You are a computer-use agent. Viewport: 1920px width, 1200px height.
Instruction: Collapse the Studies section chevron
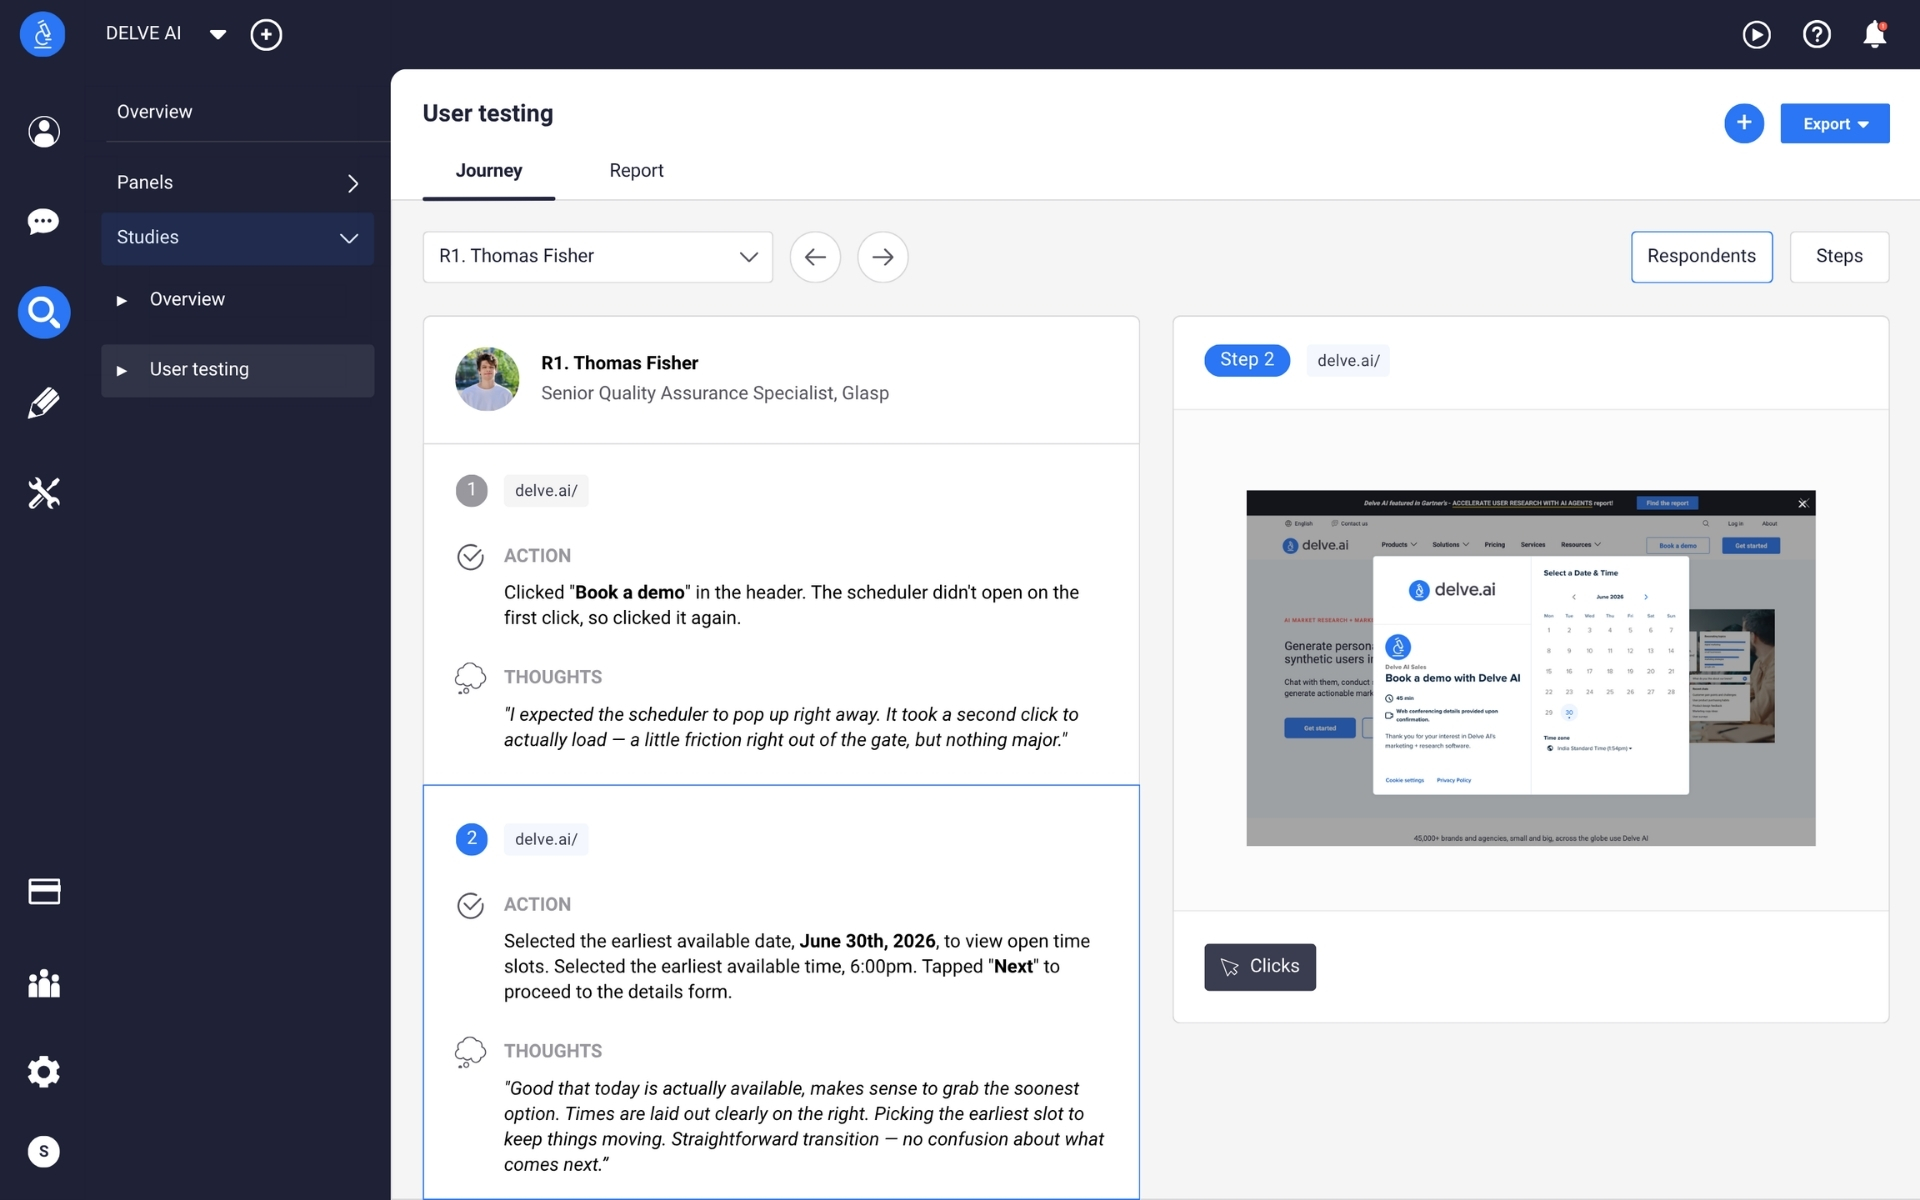click(x=348, y=238)
